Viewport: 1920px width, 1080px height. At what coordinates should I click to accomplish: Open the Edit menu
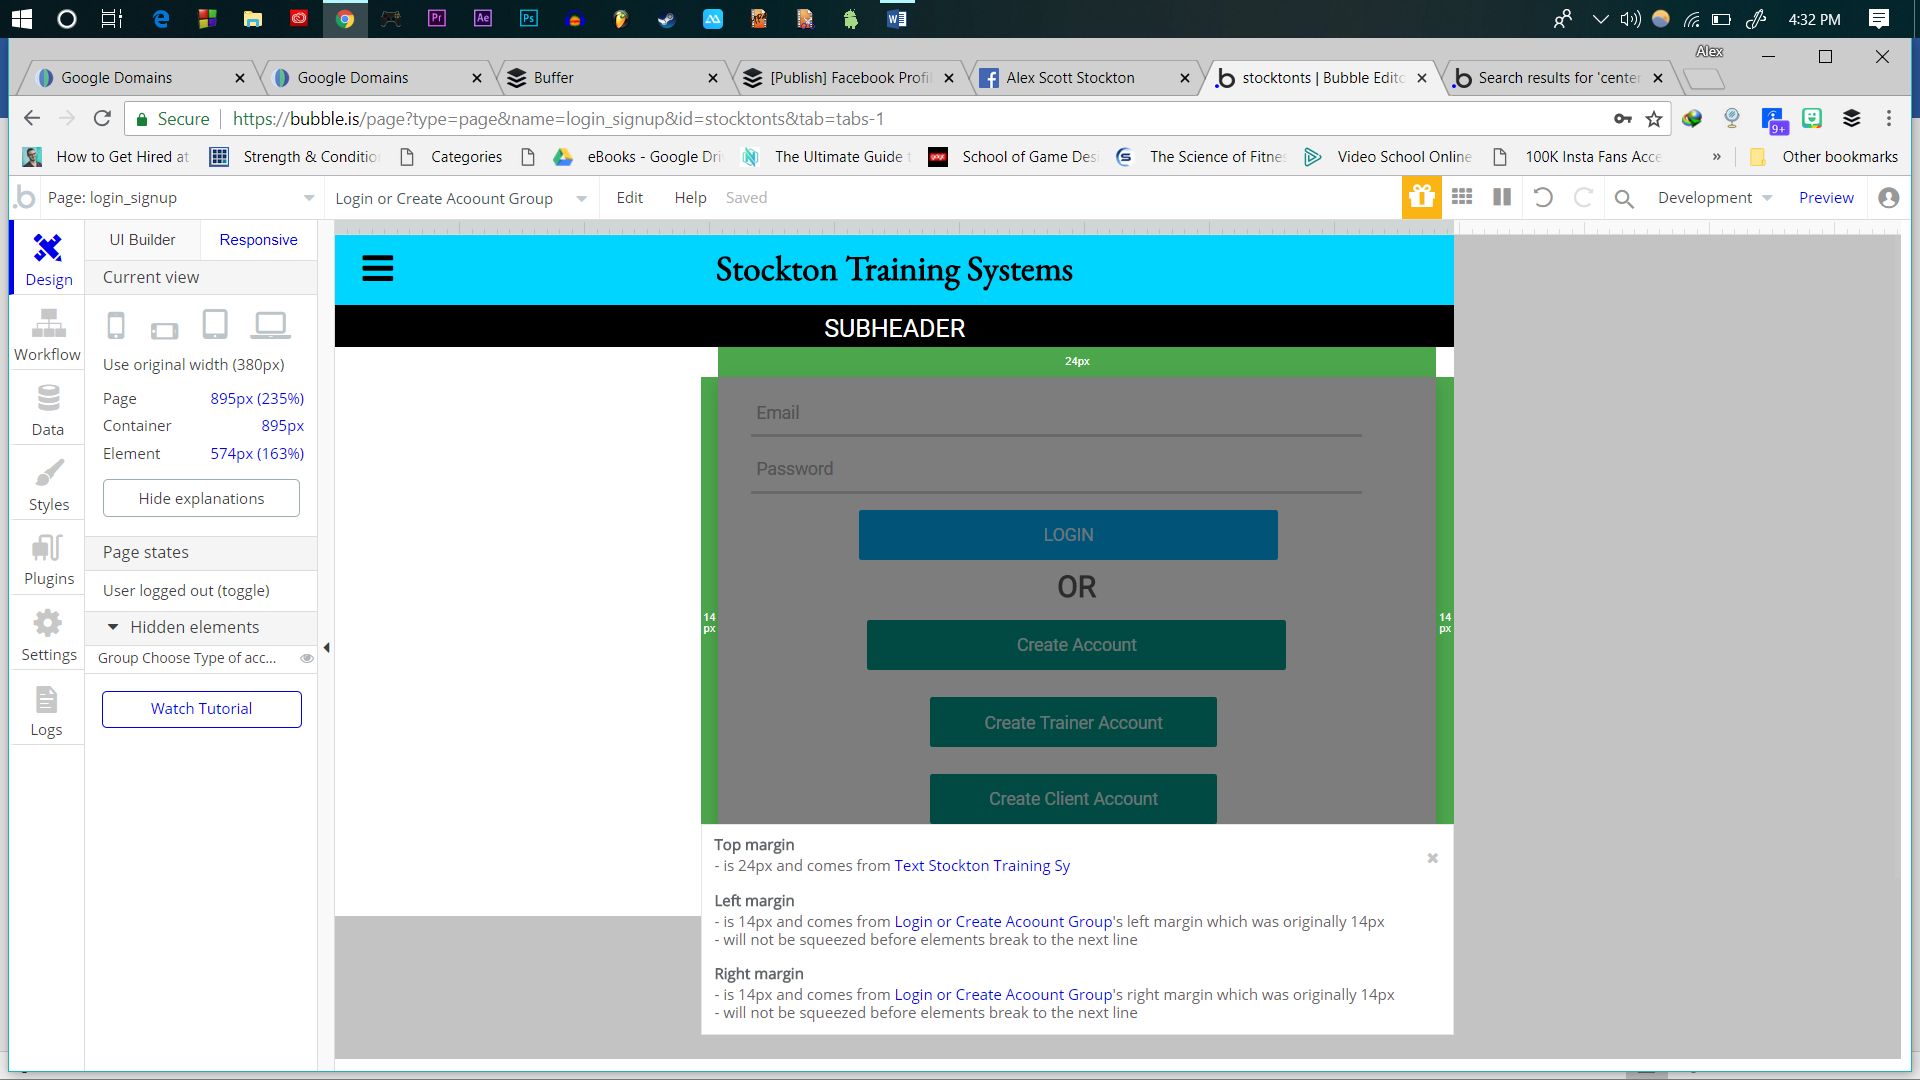[629, 198]
